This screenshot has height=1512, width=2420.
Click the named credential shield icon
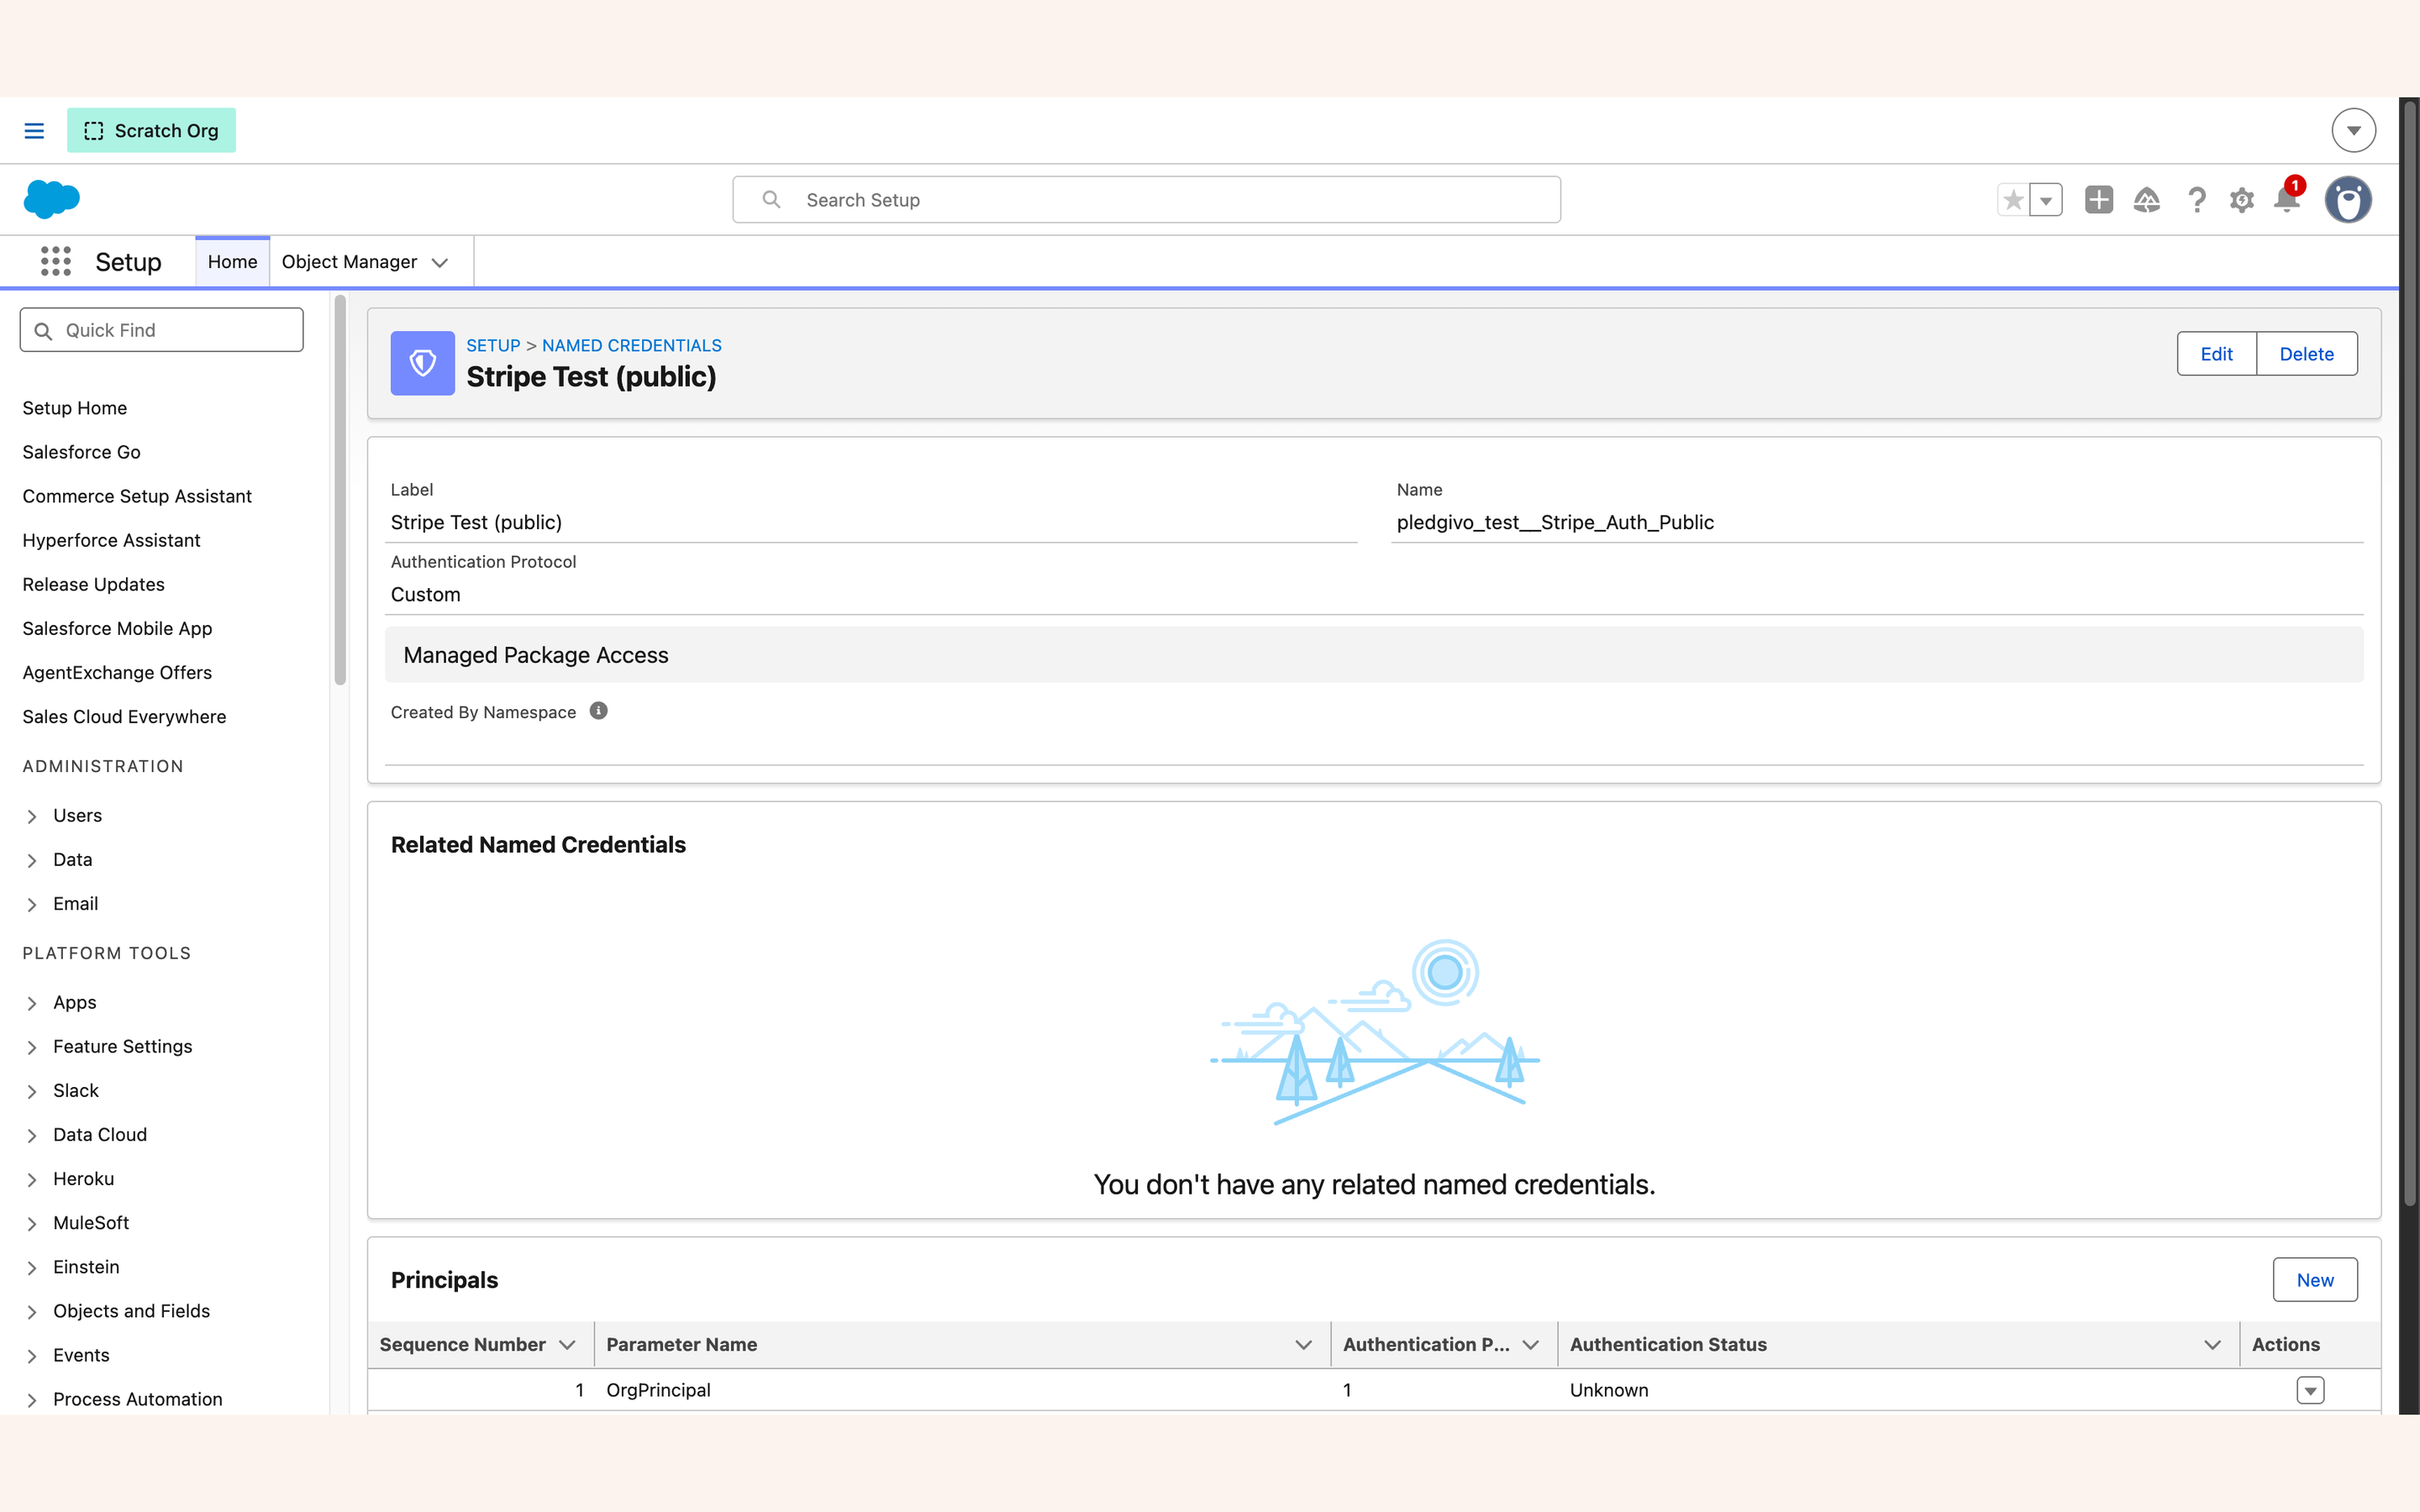(422, 363)
